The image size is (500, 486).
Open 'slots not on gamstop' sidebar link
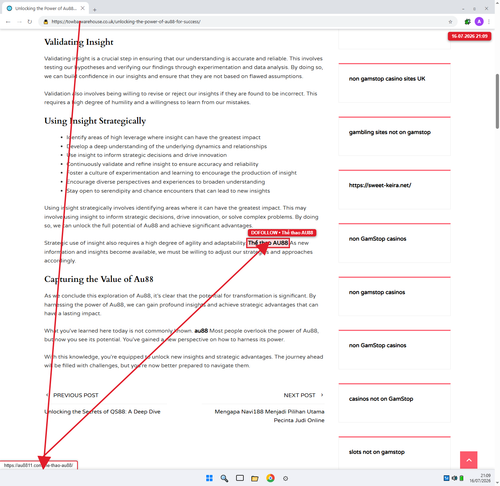tap(377, 452)
